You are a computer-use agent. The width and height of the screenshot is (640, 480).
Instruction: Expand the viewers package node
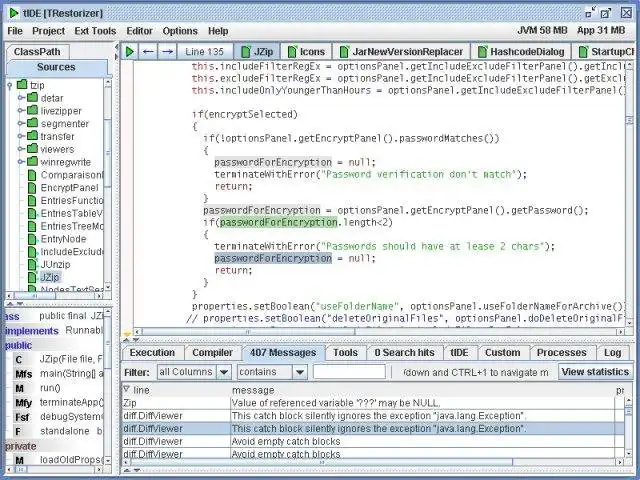[x=20, y=149]
